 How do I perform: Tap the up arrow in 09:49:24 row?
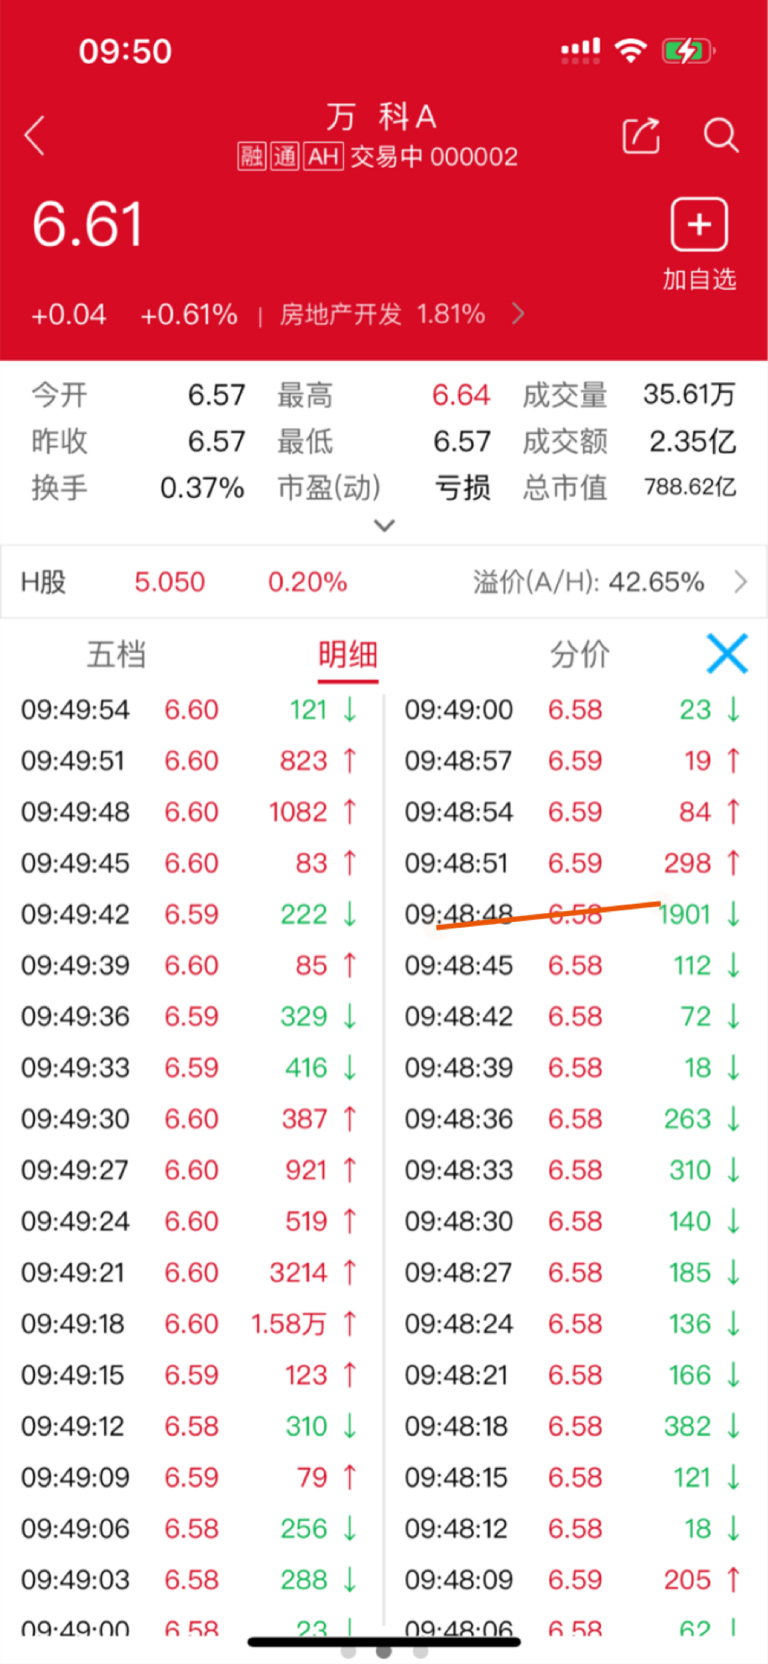(x=349, y=1221)
